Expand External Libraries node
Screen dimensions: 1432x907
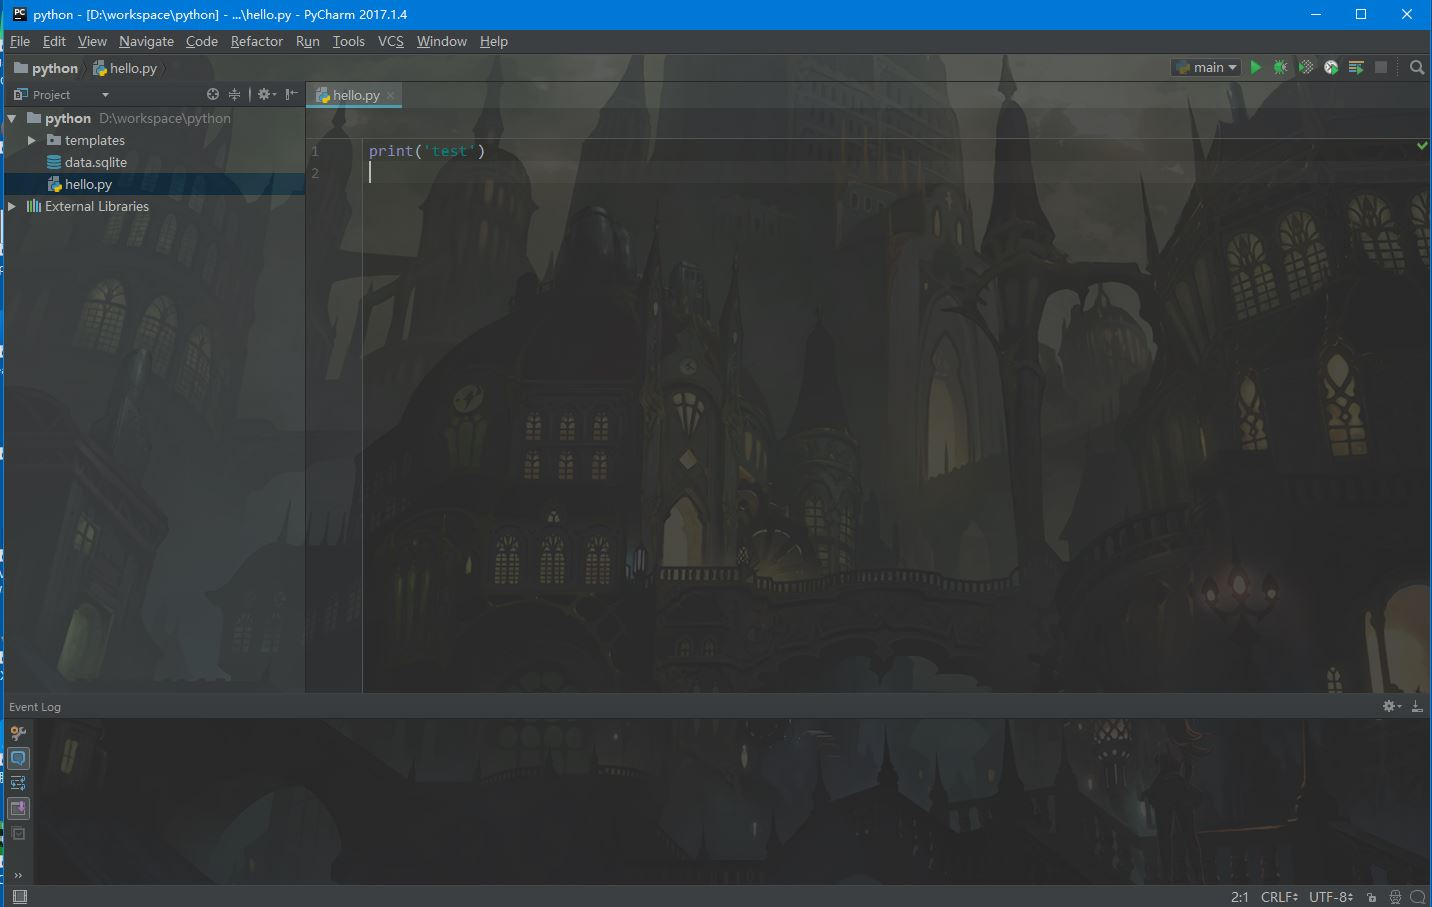[12, 206]
